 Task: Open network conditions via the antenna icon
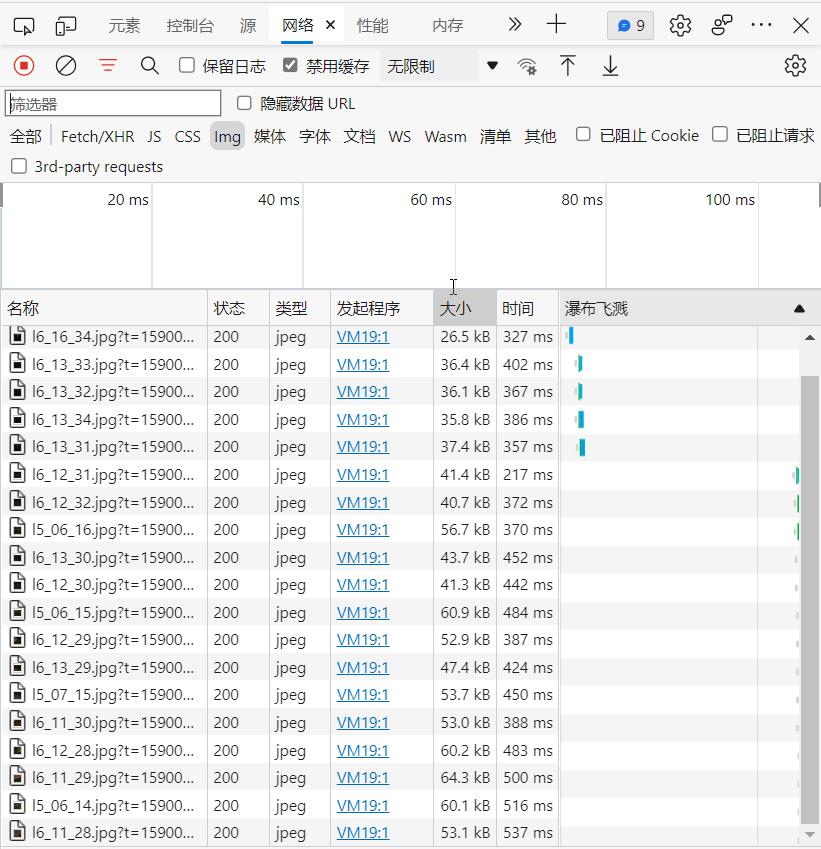tap(527, 66)
